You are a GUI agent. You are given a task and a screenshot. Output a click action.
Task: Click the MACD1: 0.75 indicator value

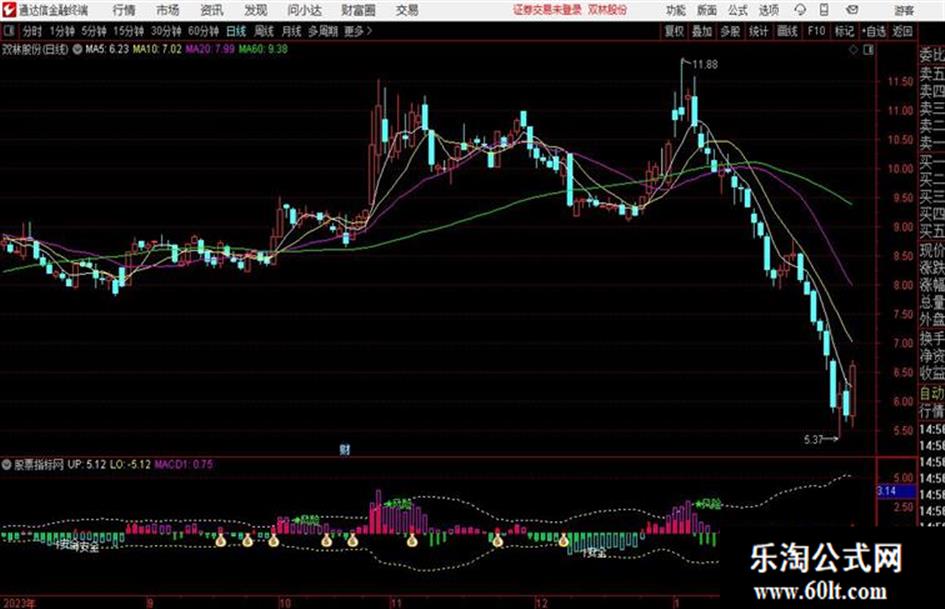point(184,465)
